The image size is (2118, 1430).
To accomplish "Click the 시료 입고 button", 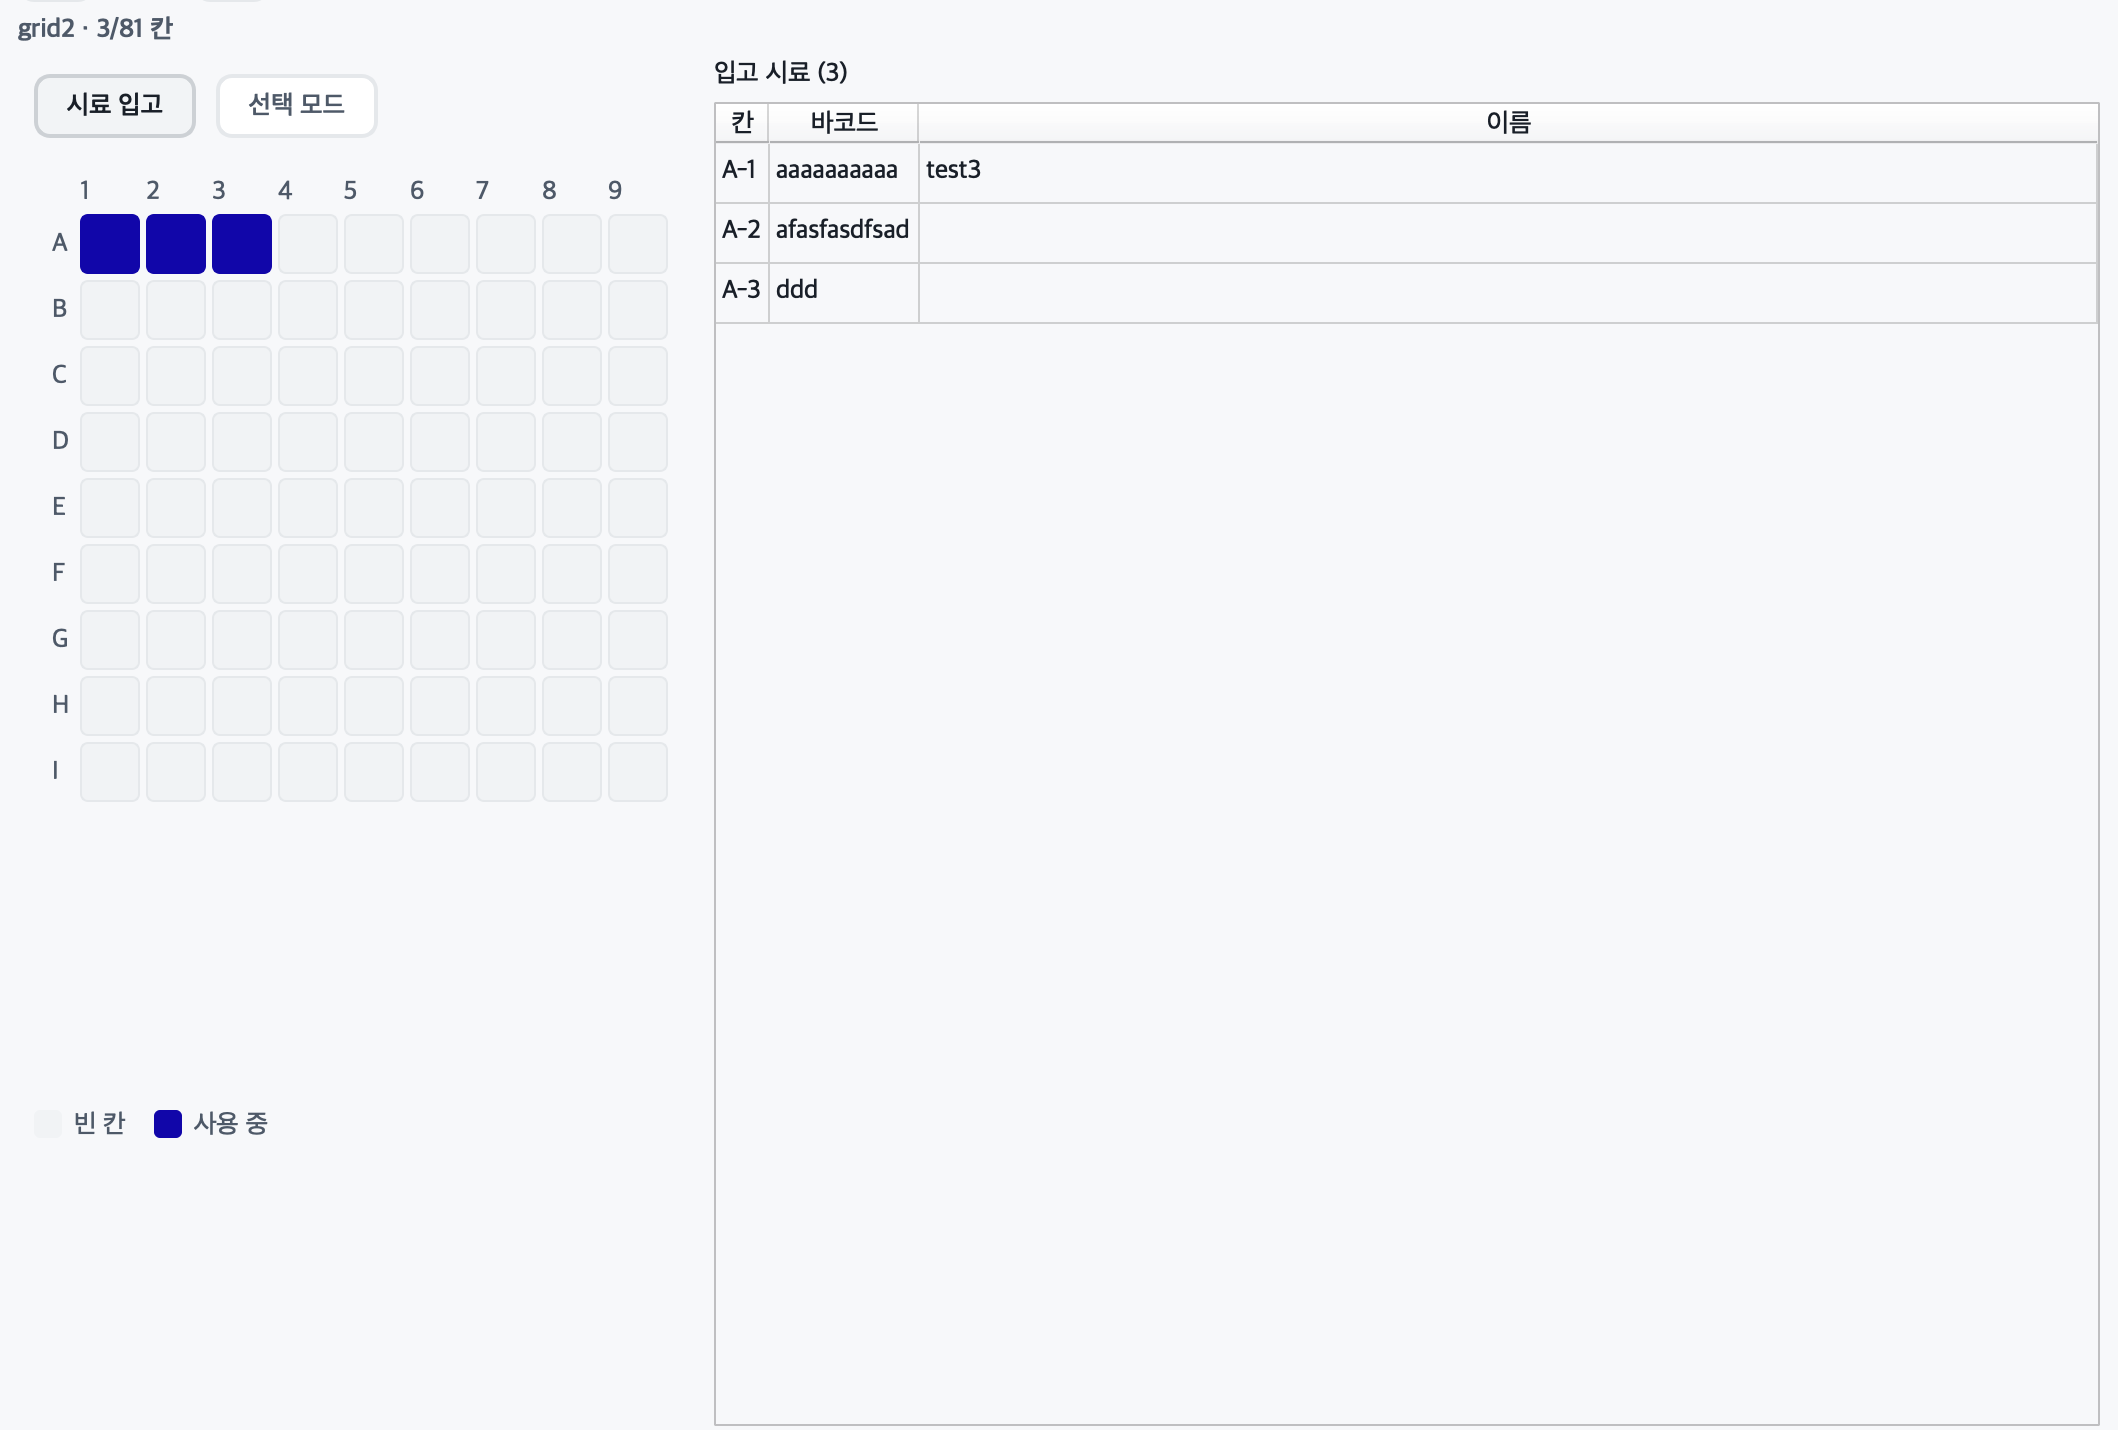I will coord(115,105).
